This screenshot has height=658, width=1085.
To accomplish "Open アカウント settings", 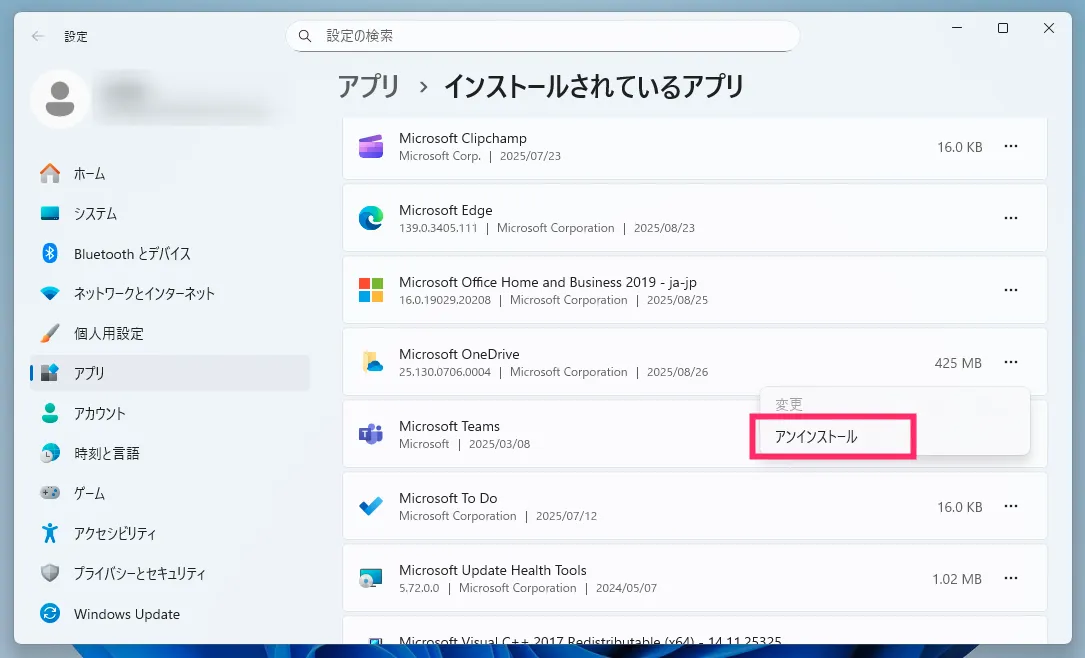I will coord(170,413).
